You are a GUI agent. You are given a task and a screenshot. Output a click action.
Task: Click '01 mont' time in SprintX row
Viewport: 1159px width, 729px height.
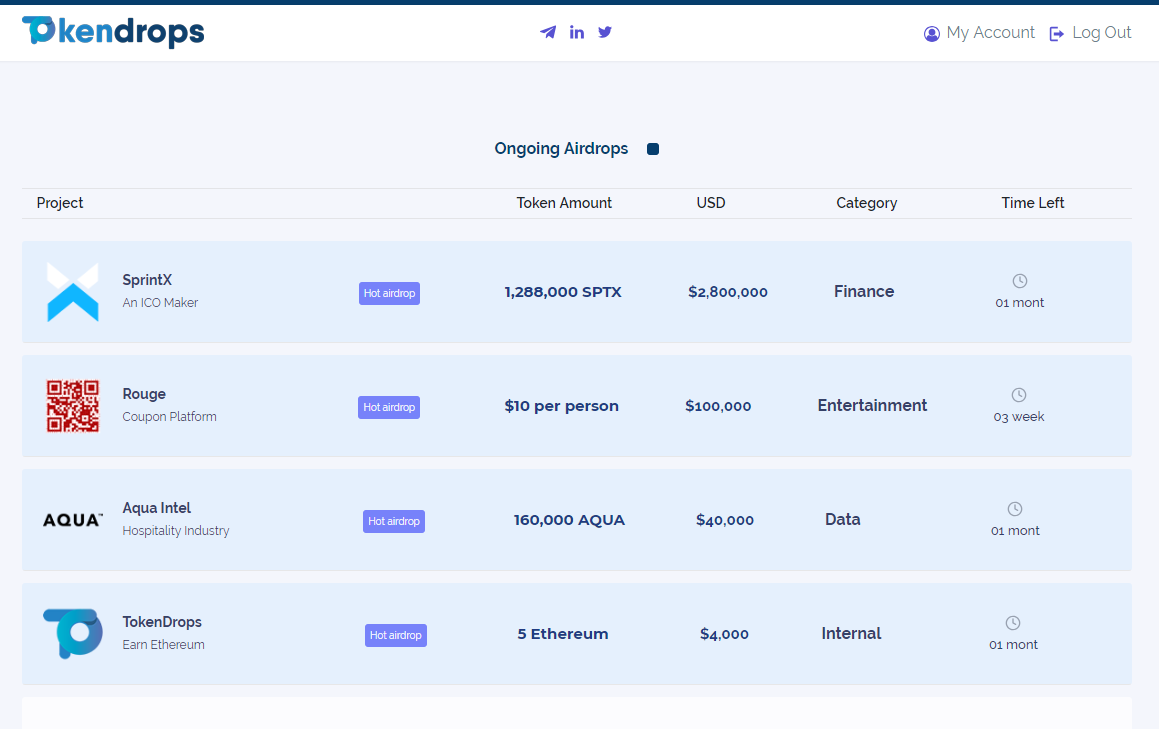tap(1019, 302)
